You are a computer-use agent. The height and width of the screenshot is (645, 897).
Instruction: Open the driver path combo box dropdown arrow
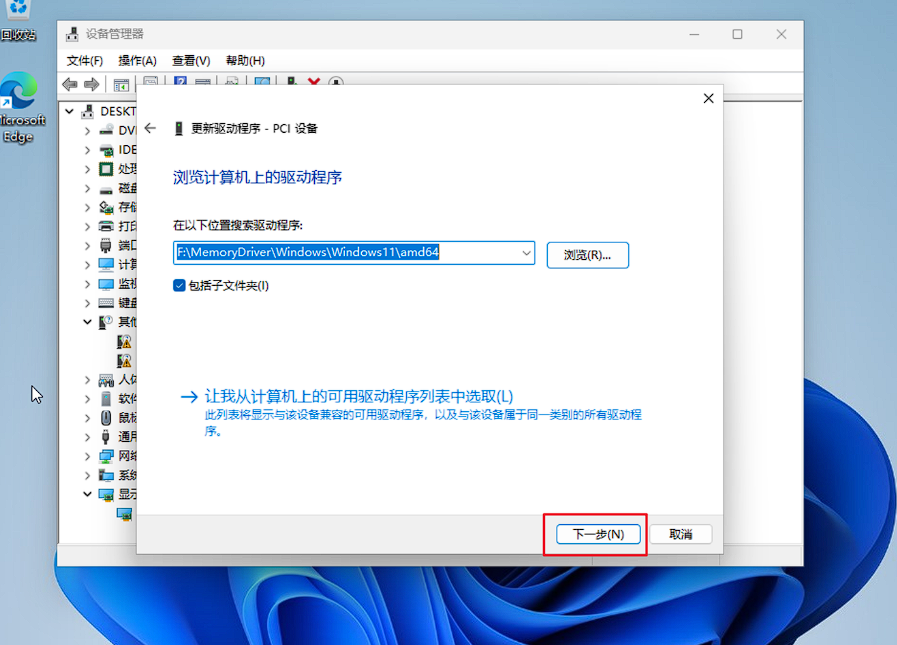[x=526, y=253]
